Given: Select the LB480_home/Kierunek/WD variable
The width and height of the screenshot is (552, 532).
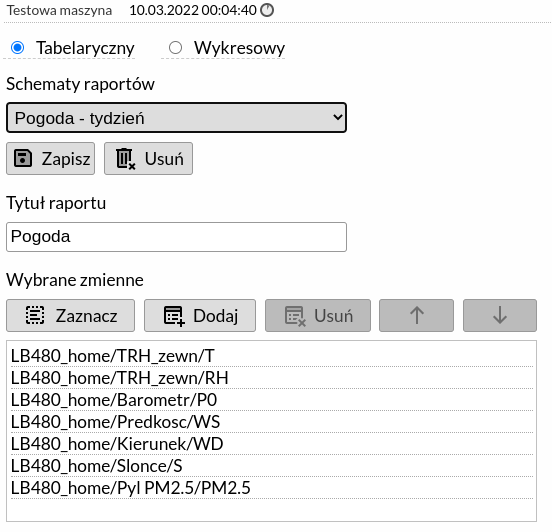Looking at the screenshot, I should coord(272,444).
